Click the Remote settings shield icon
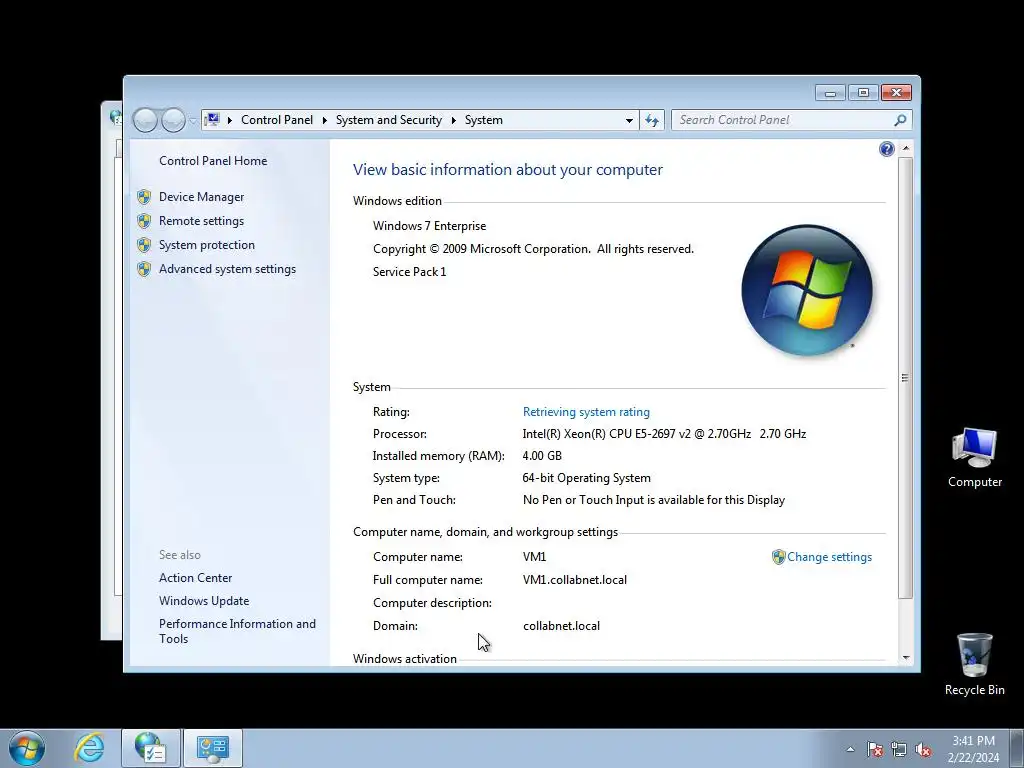This screenshot has width=1024, height=768. point(144,221)
